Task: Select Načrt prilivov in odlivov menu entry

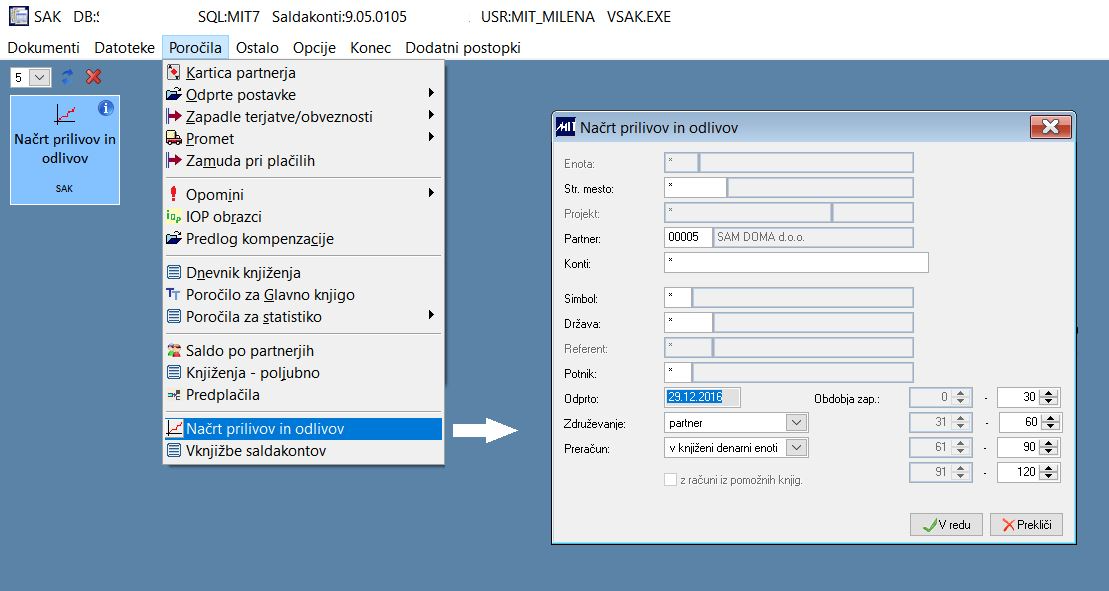Action: (303, 428)
